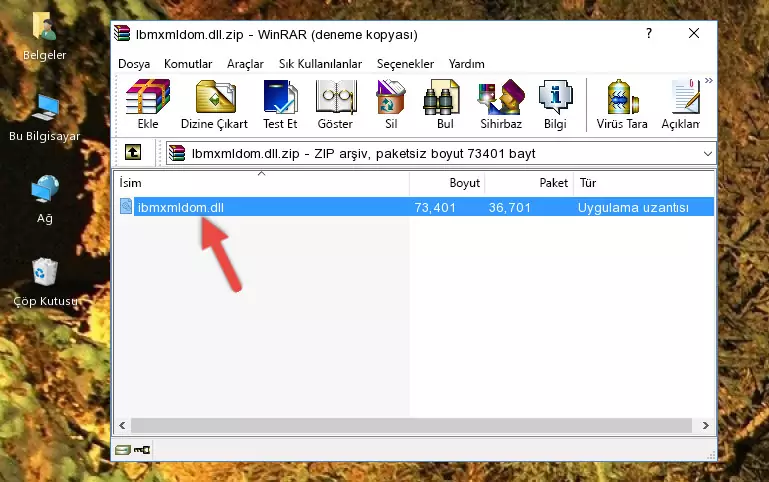Select the Ağ network desktop icon

point(45,200)
